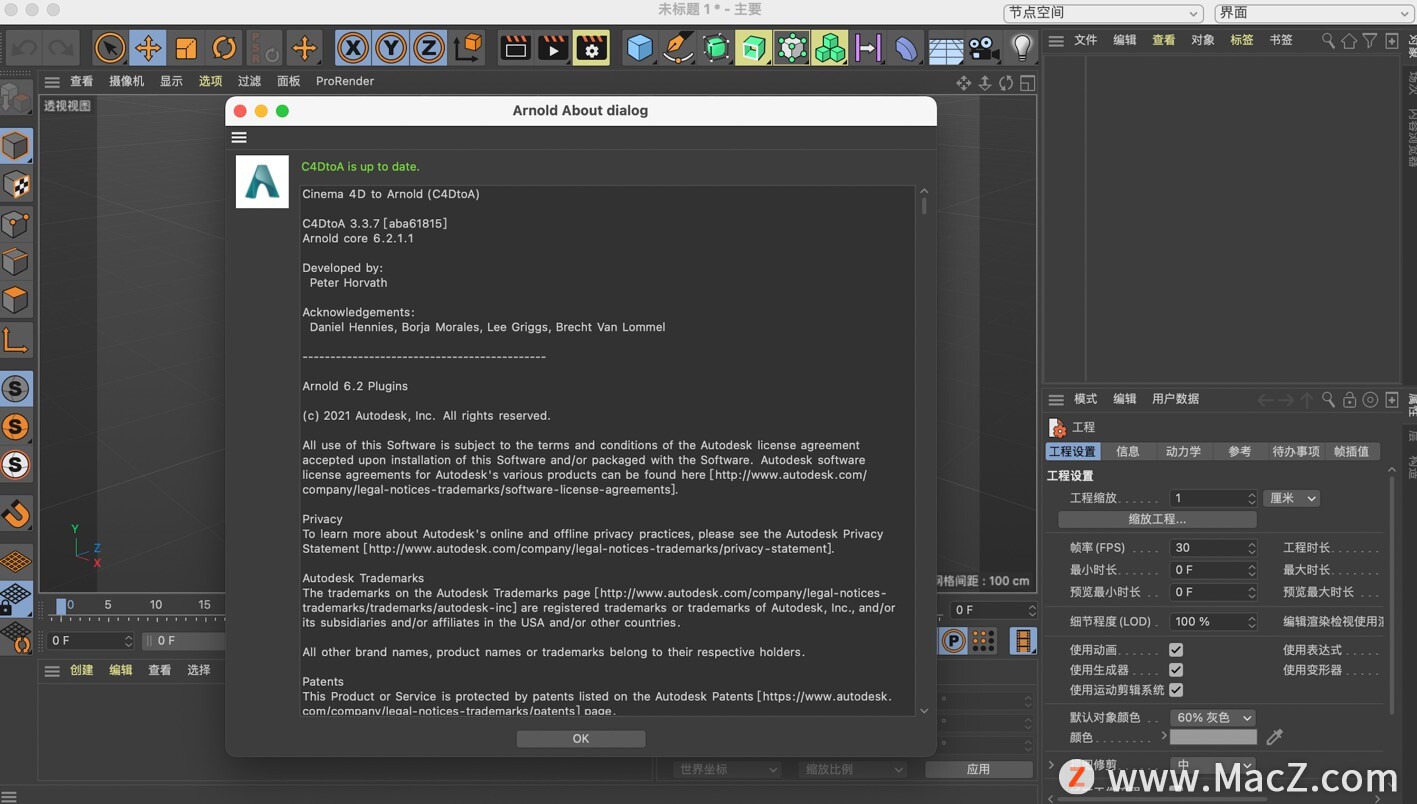Open the Bend deformer icon
This screenshot has height=804, width=1417.
906,47
